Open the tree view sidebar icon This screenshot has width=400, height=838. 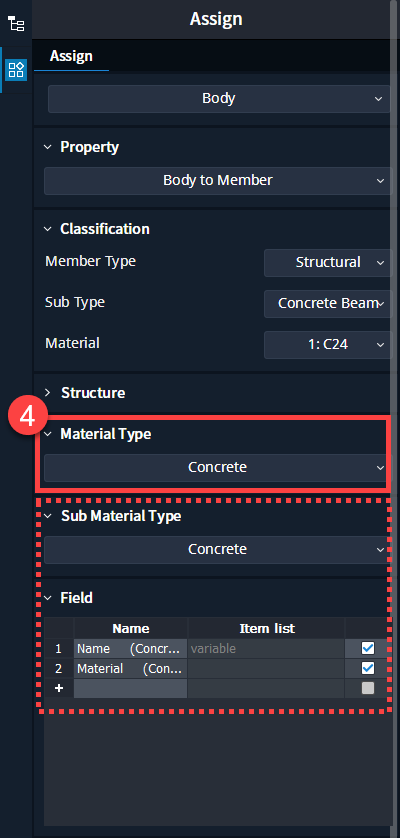(x=17, y=24)
